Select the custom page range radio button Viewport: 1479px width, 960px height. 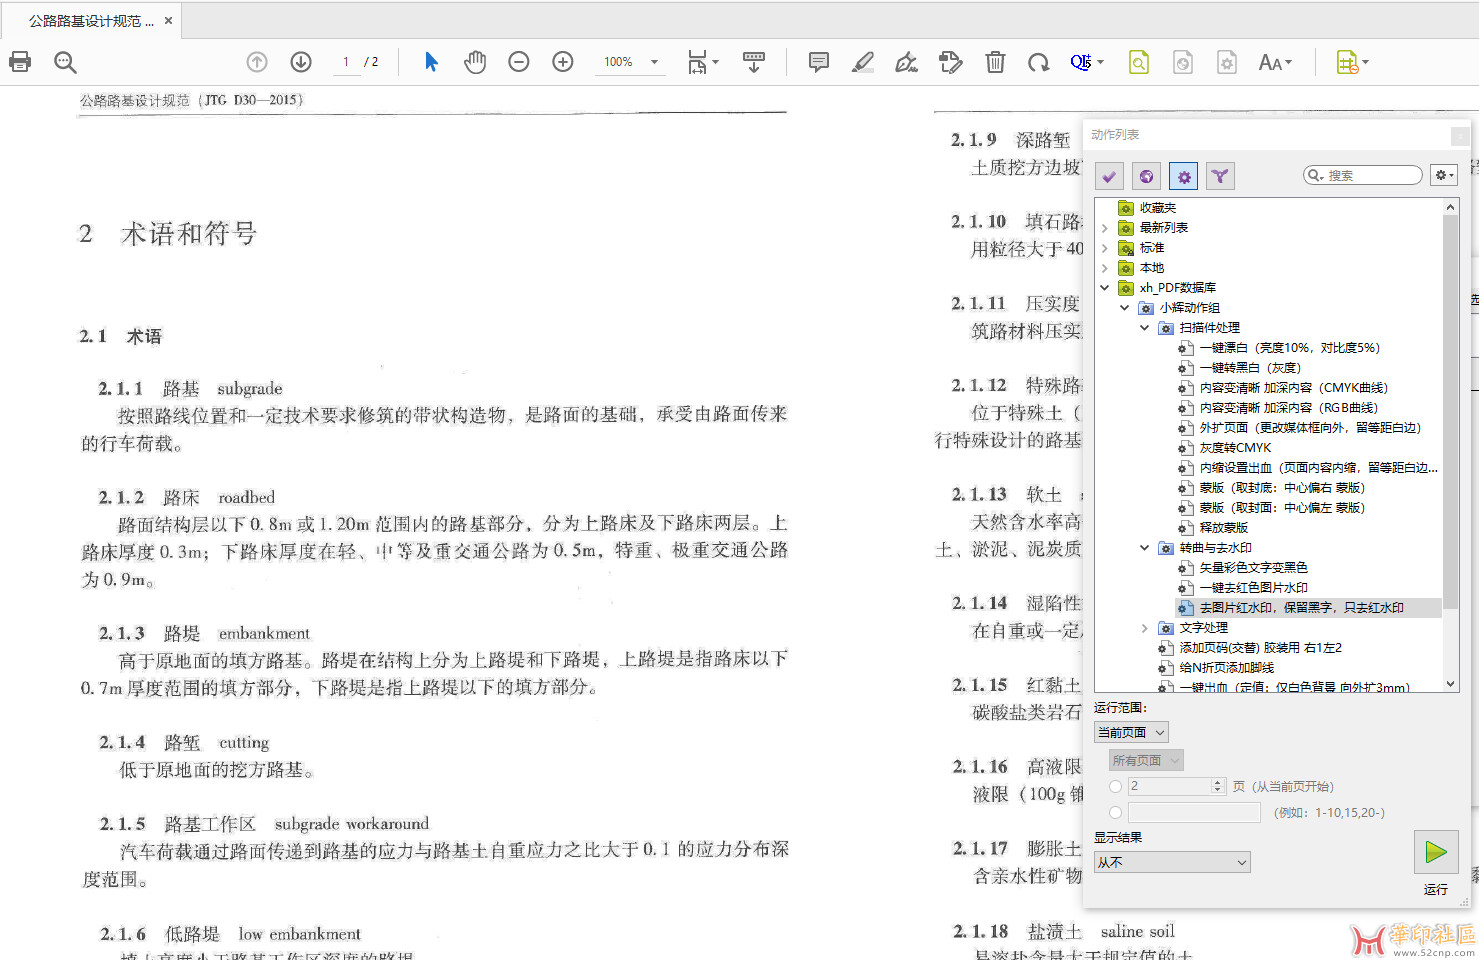coord(1115,813)
